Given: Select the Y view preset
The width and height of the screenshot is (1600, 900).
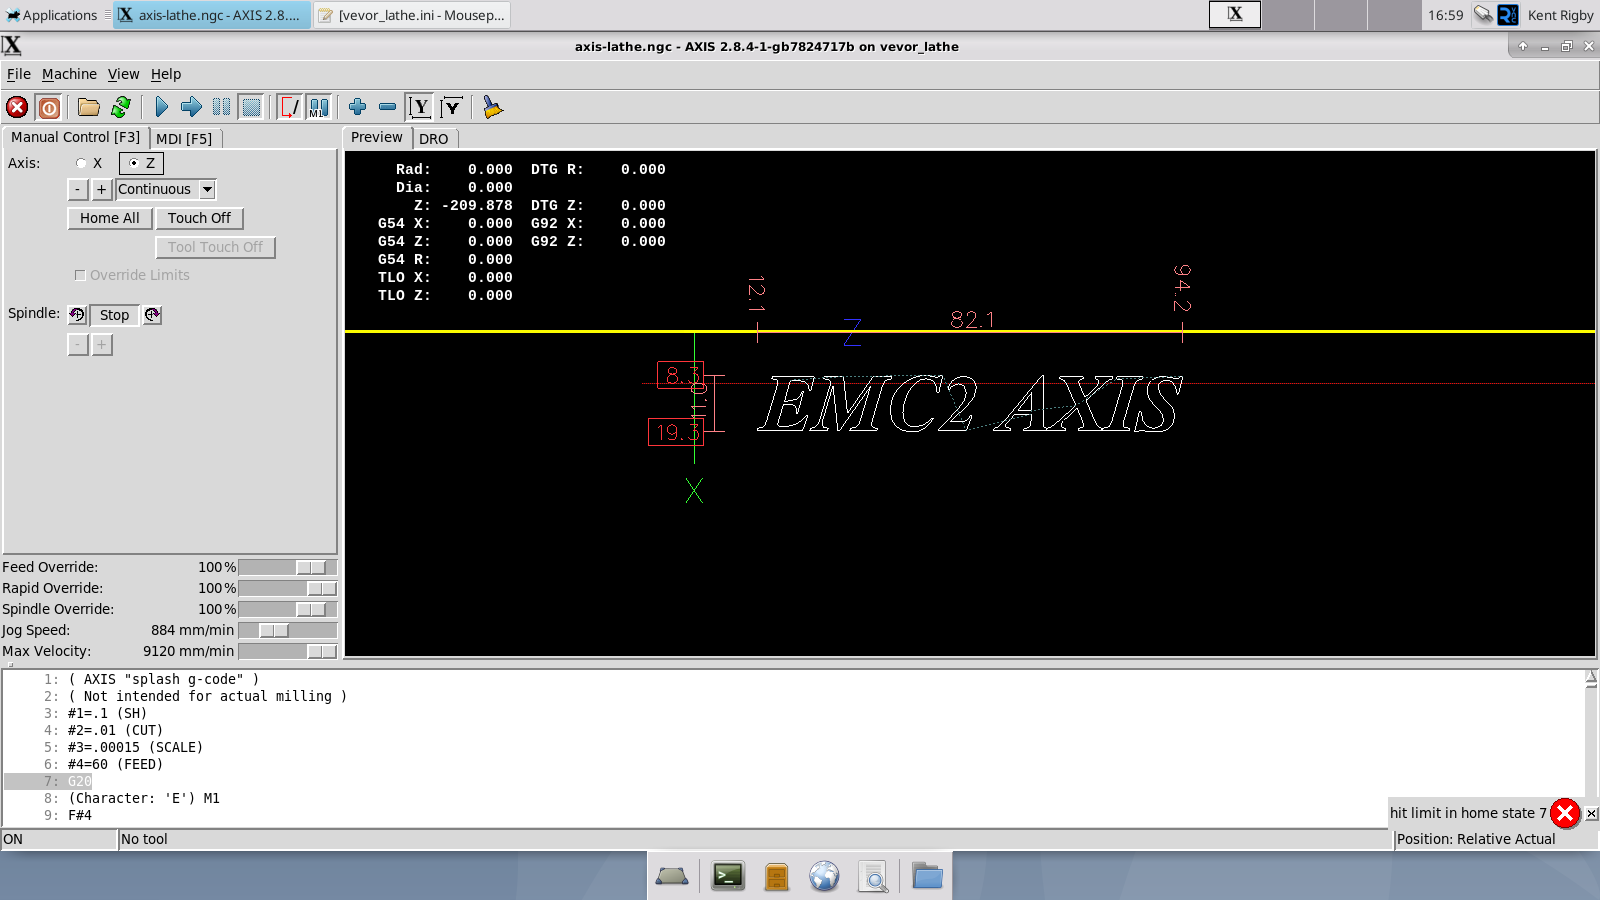Looking at the screenshot, I should tap(421, 107).
